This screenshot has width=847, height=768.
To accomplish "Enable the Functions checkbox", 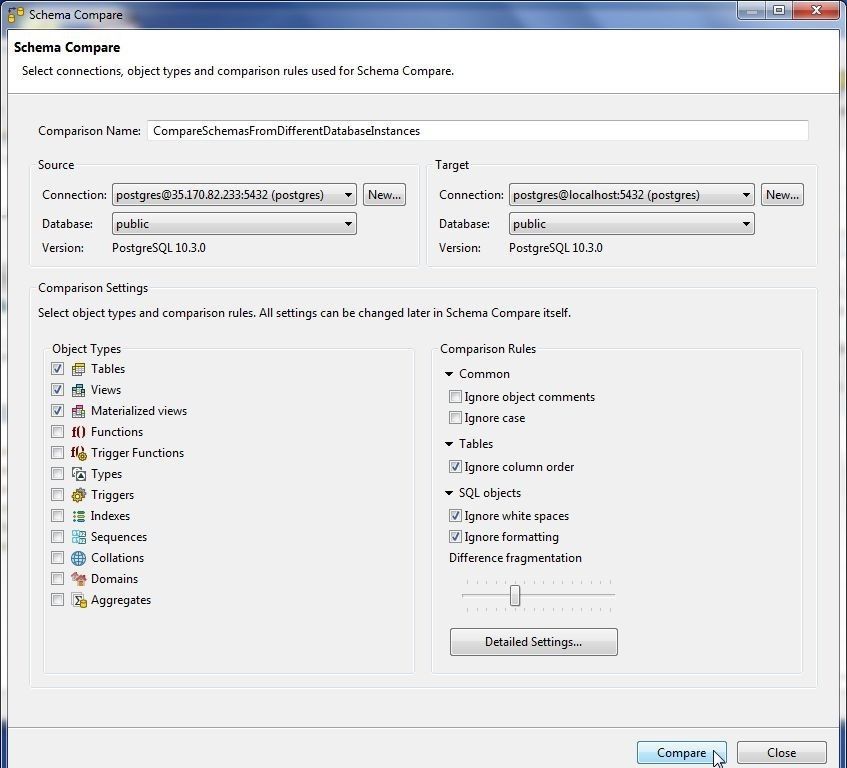I will (x=57, y=432).
